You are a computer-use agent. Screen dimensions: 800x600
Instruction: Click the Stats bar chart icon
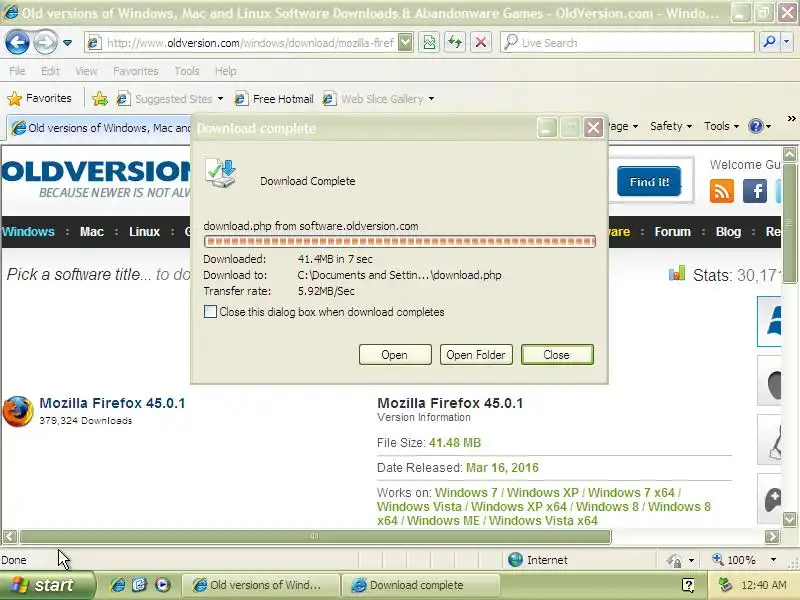click(x=677, y=273)
